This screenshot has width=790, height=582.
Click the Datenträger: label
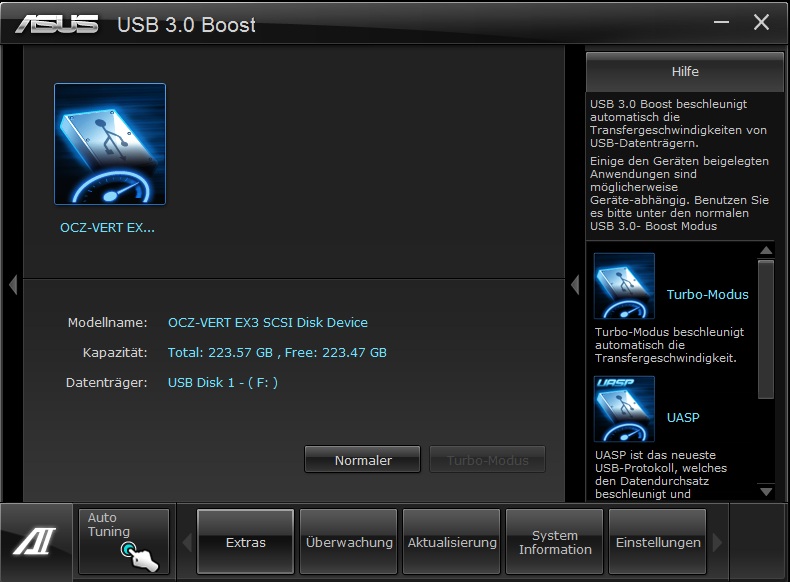pos(106,382)
